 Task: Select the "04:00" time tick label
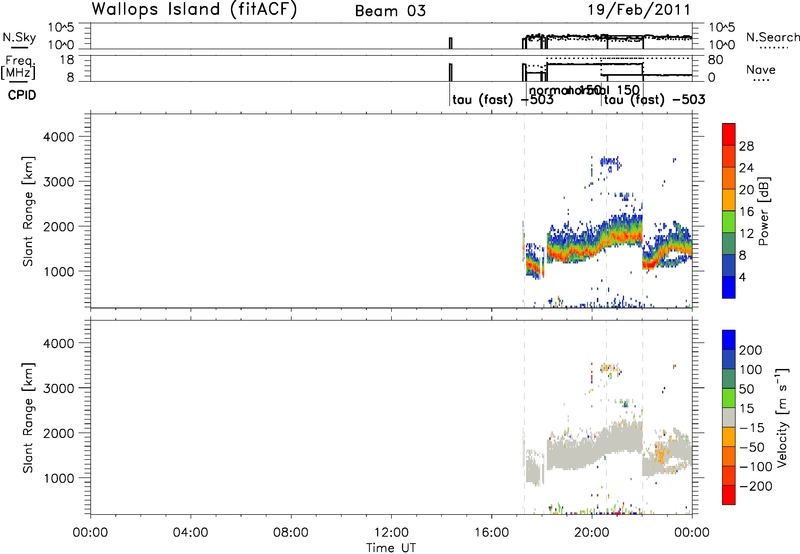pyautogui.click(x=190, y=533)
